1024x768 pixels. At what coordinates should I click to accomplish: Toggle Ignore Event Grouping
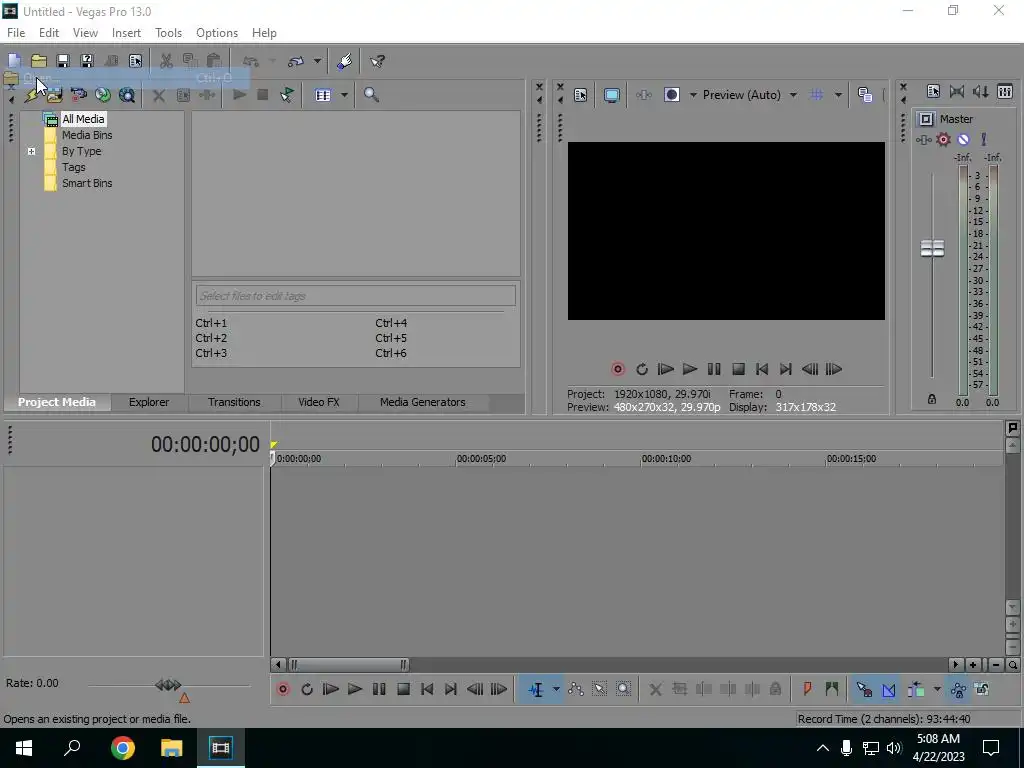tap(982, 690)
